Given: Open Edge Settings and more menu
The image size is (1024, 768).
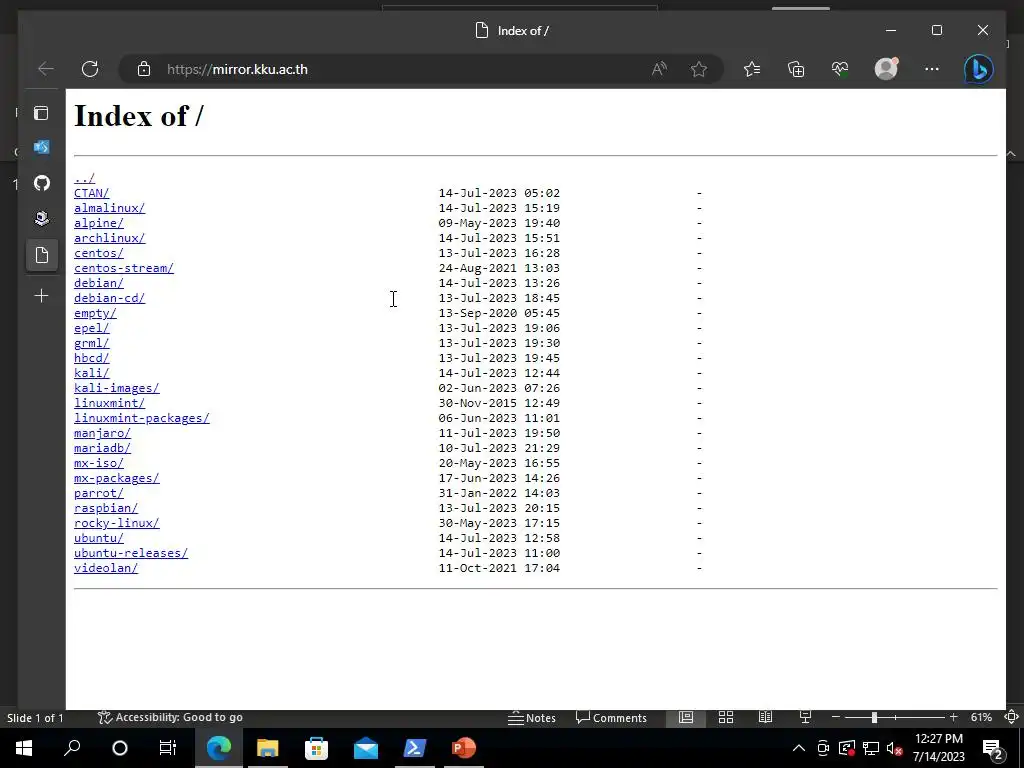Looking at the screenshot, I should coord(932,69).
